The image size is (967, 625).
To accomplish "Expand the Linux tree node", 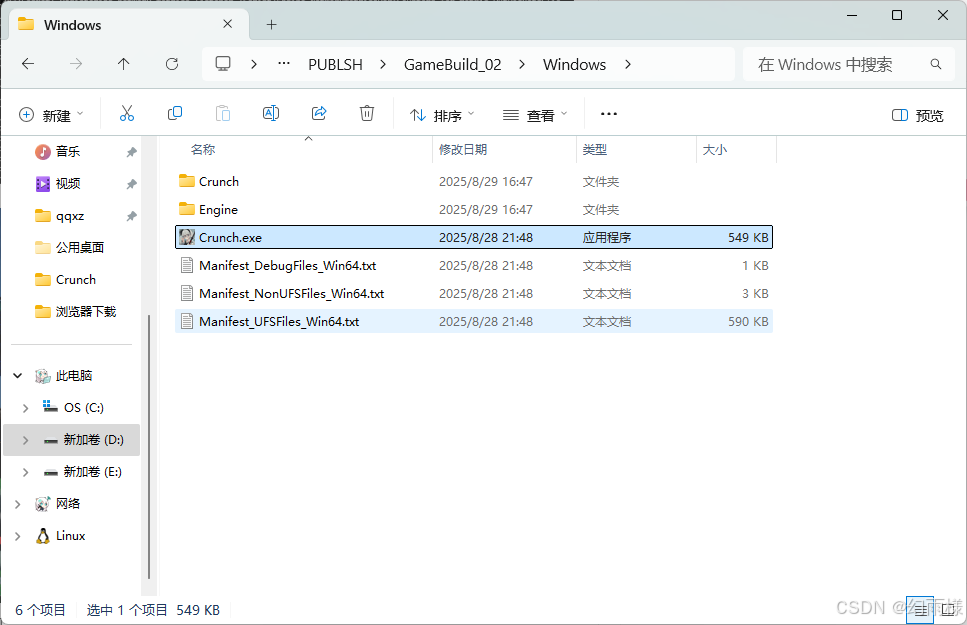I will tap(18, 536).
